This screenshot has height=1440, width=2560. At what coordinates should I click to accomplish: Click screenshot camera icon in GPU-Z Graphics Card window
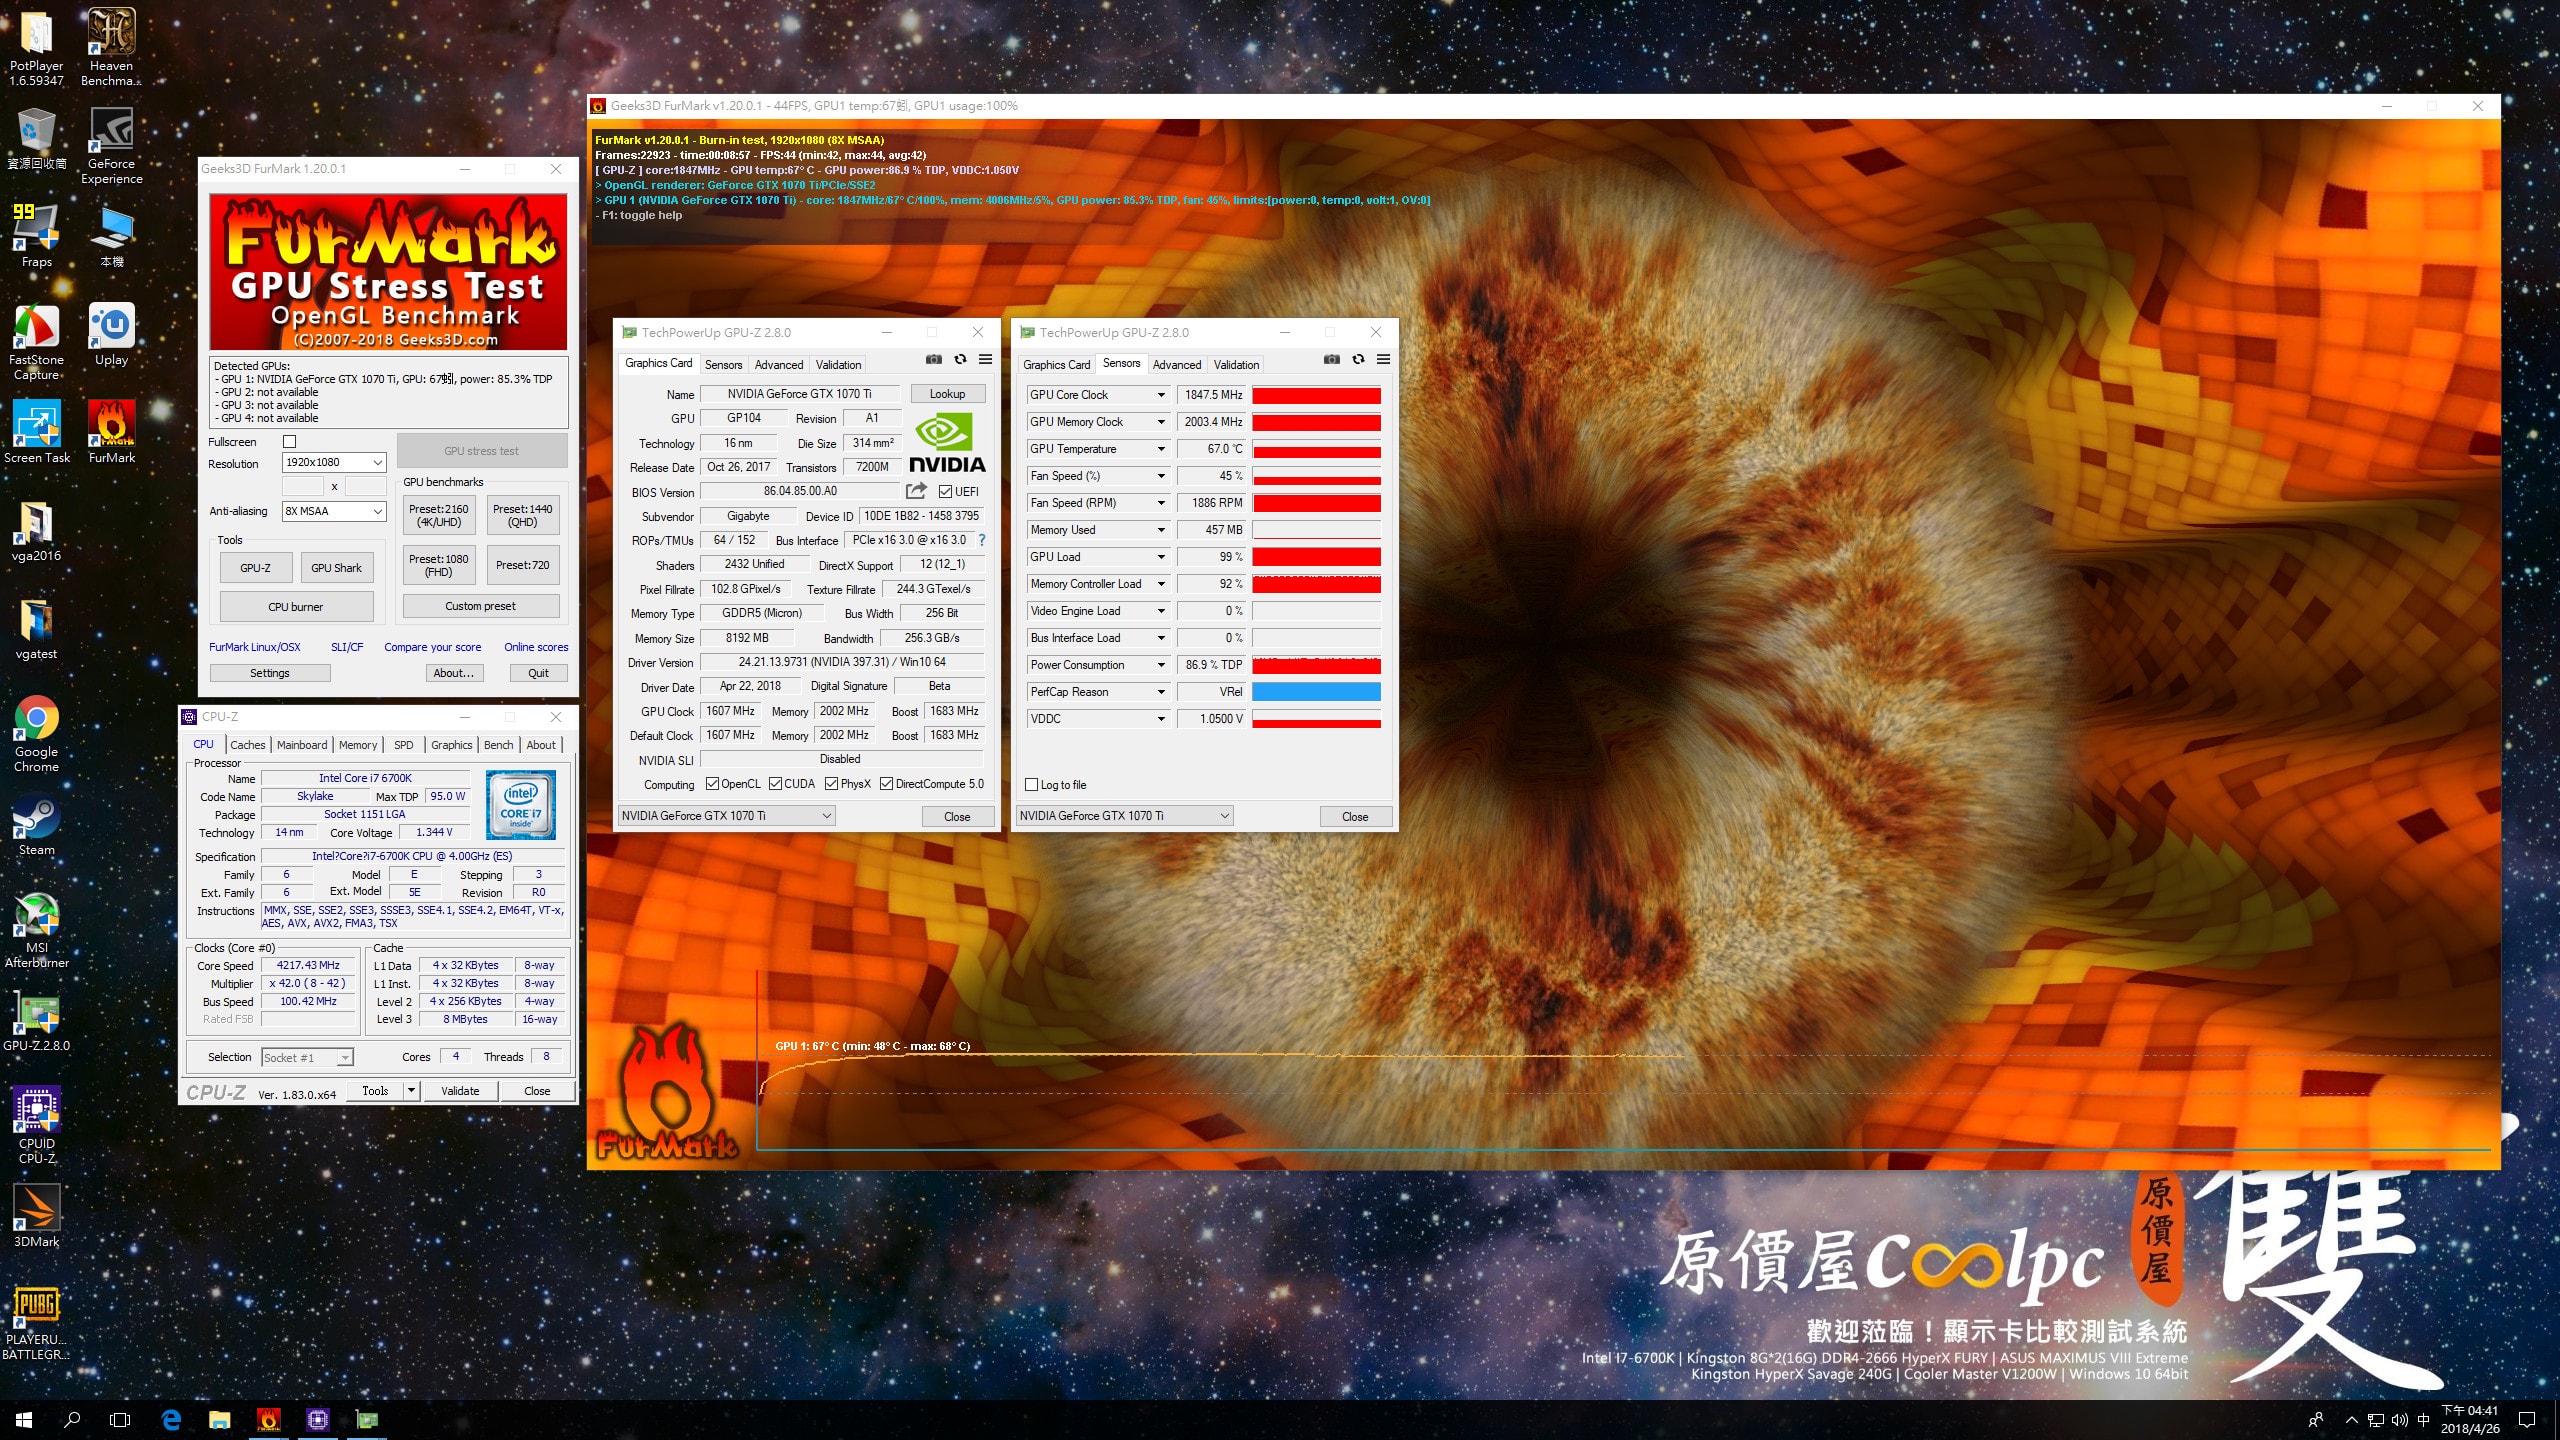tap(933, 360)
